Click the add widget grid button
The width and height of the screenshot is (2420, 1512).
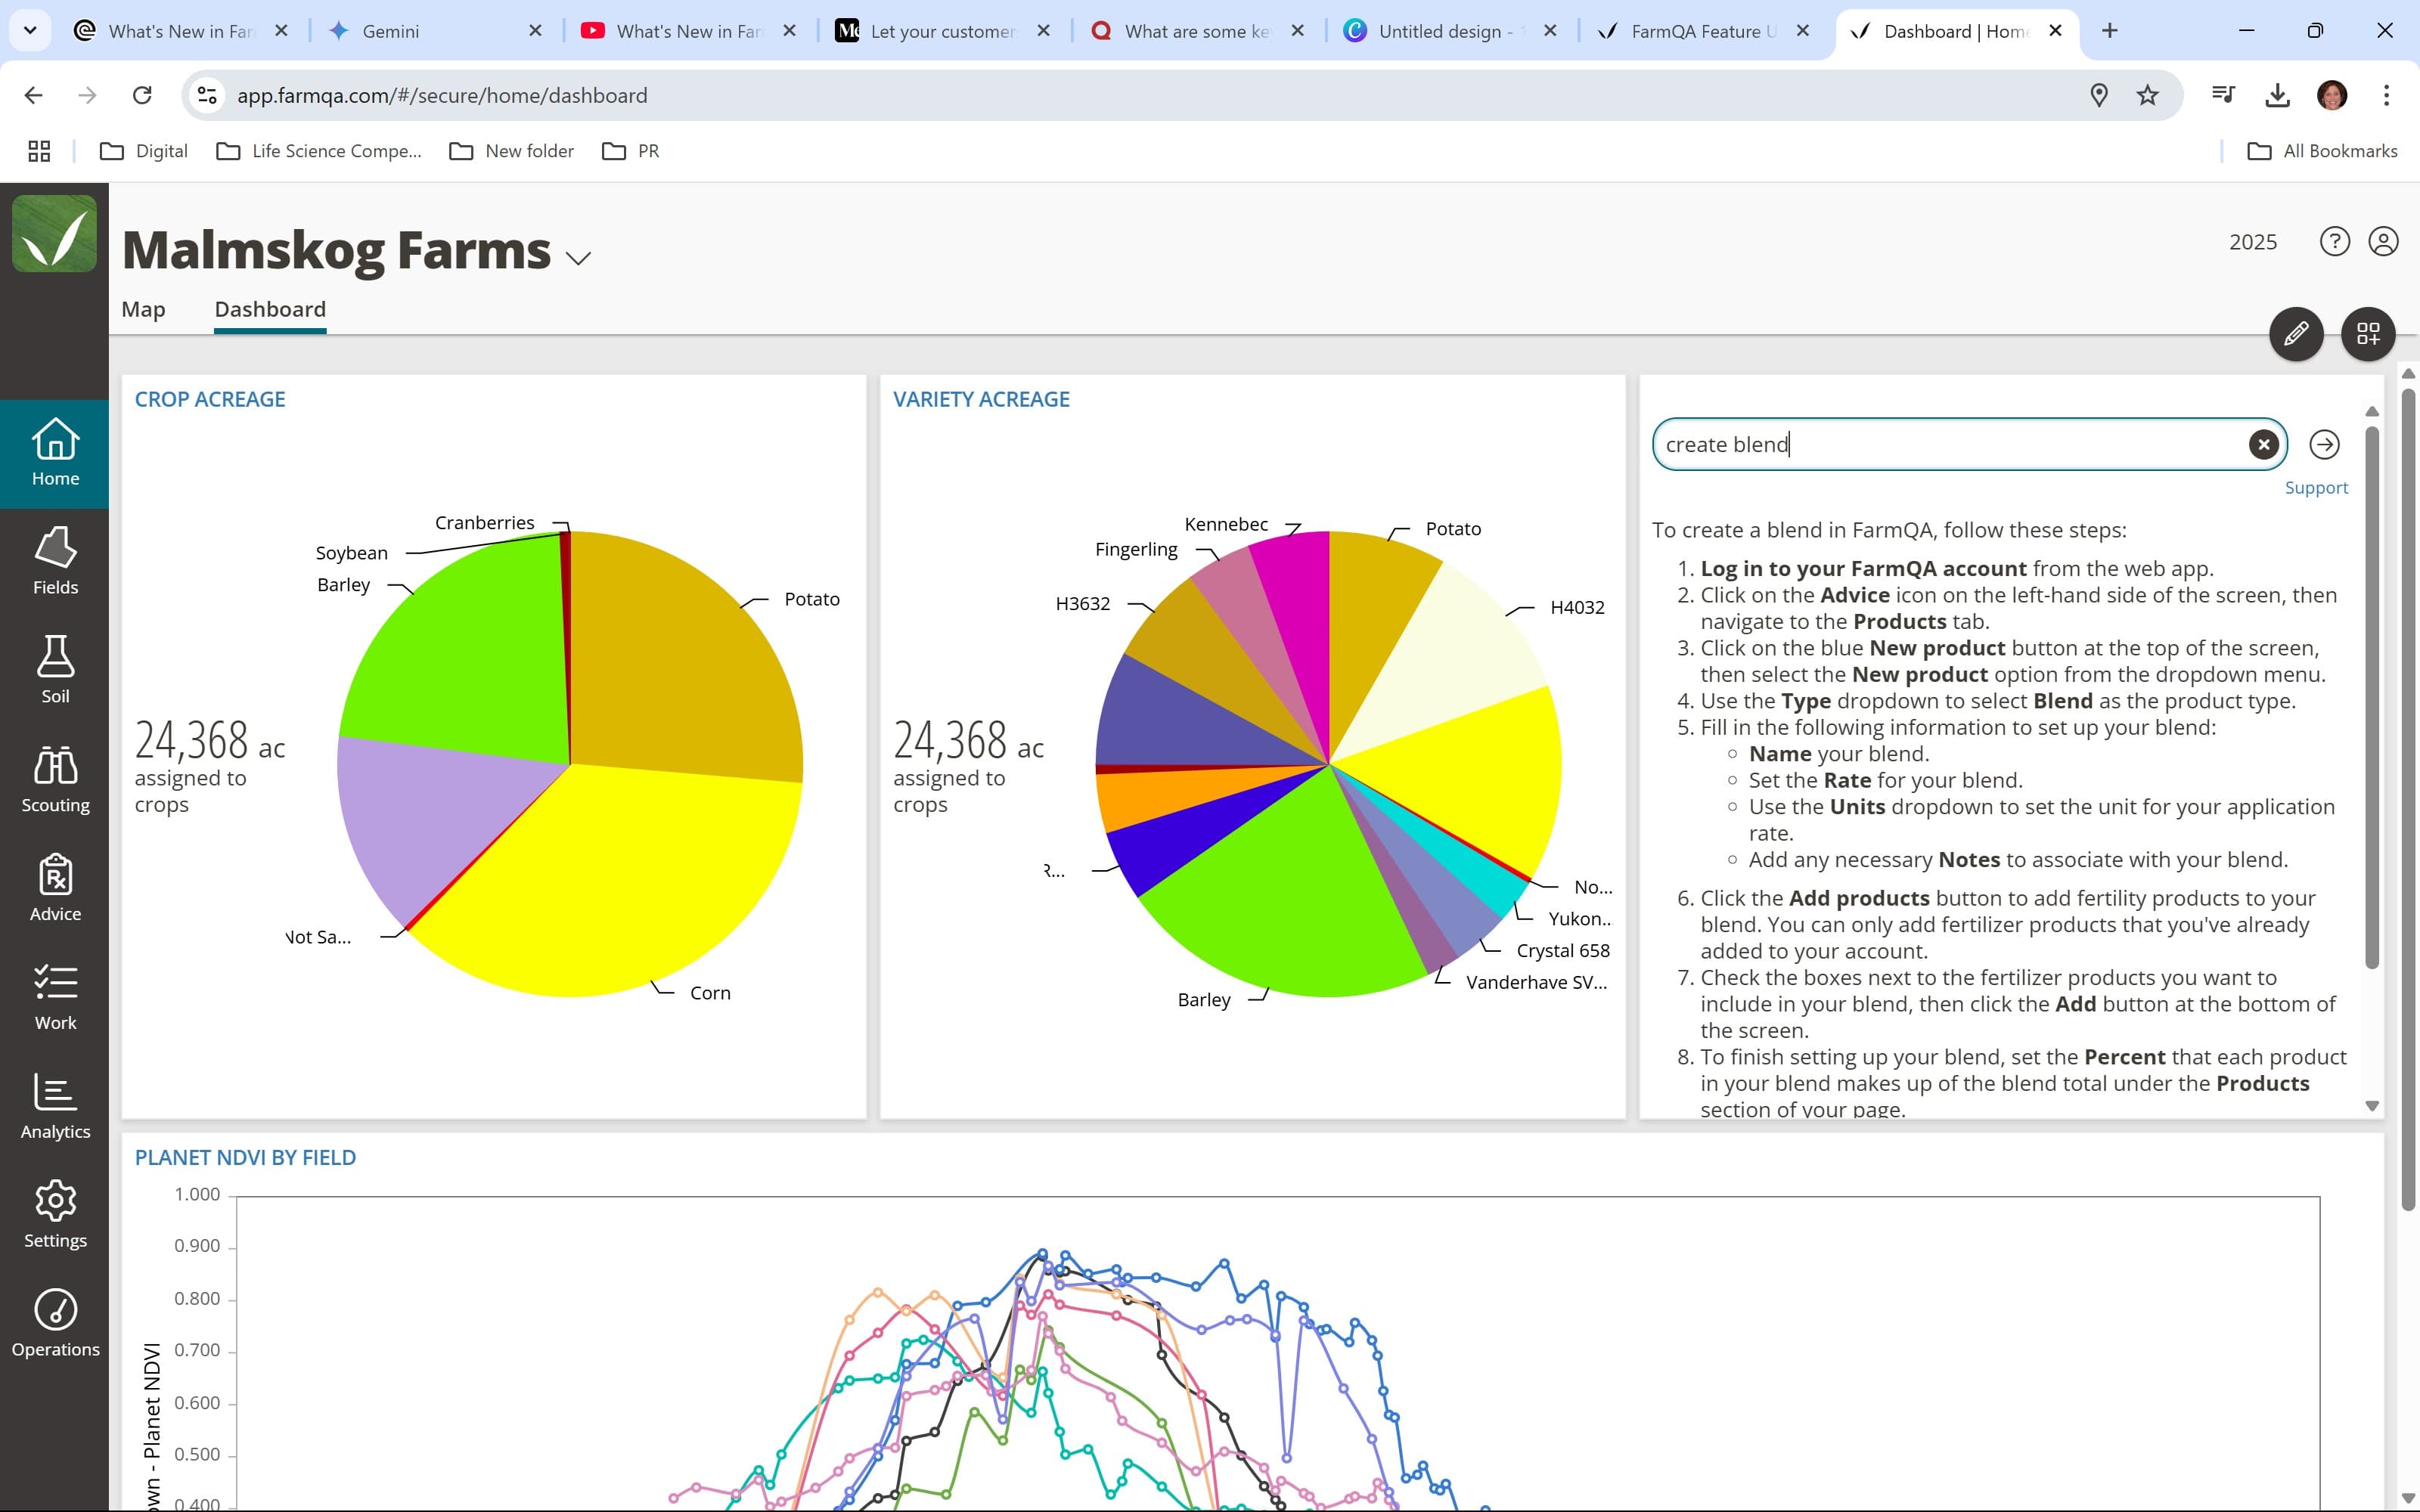[2368, 334]
